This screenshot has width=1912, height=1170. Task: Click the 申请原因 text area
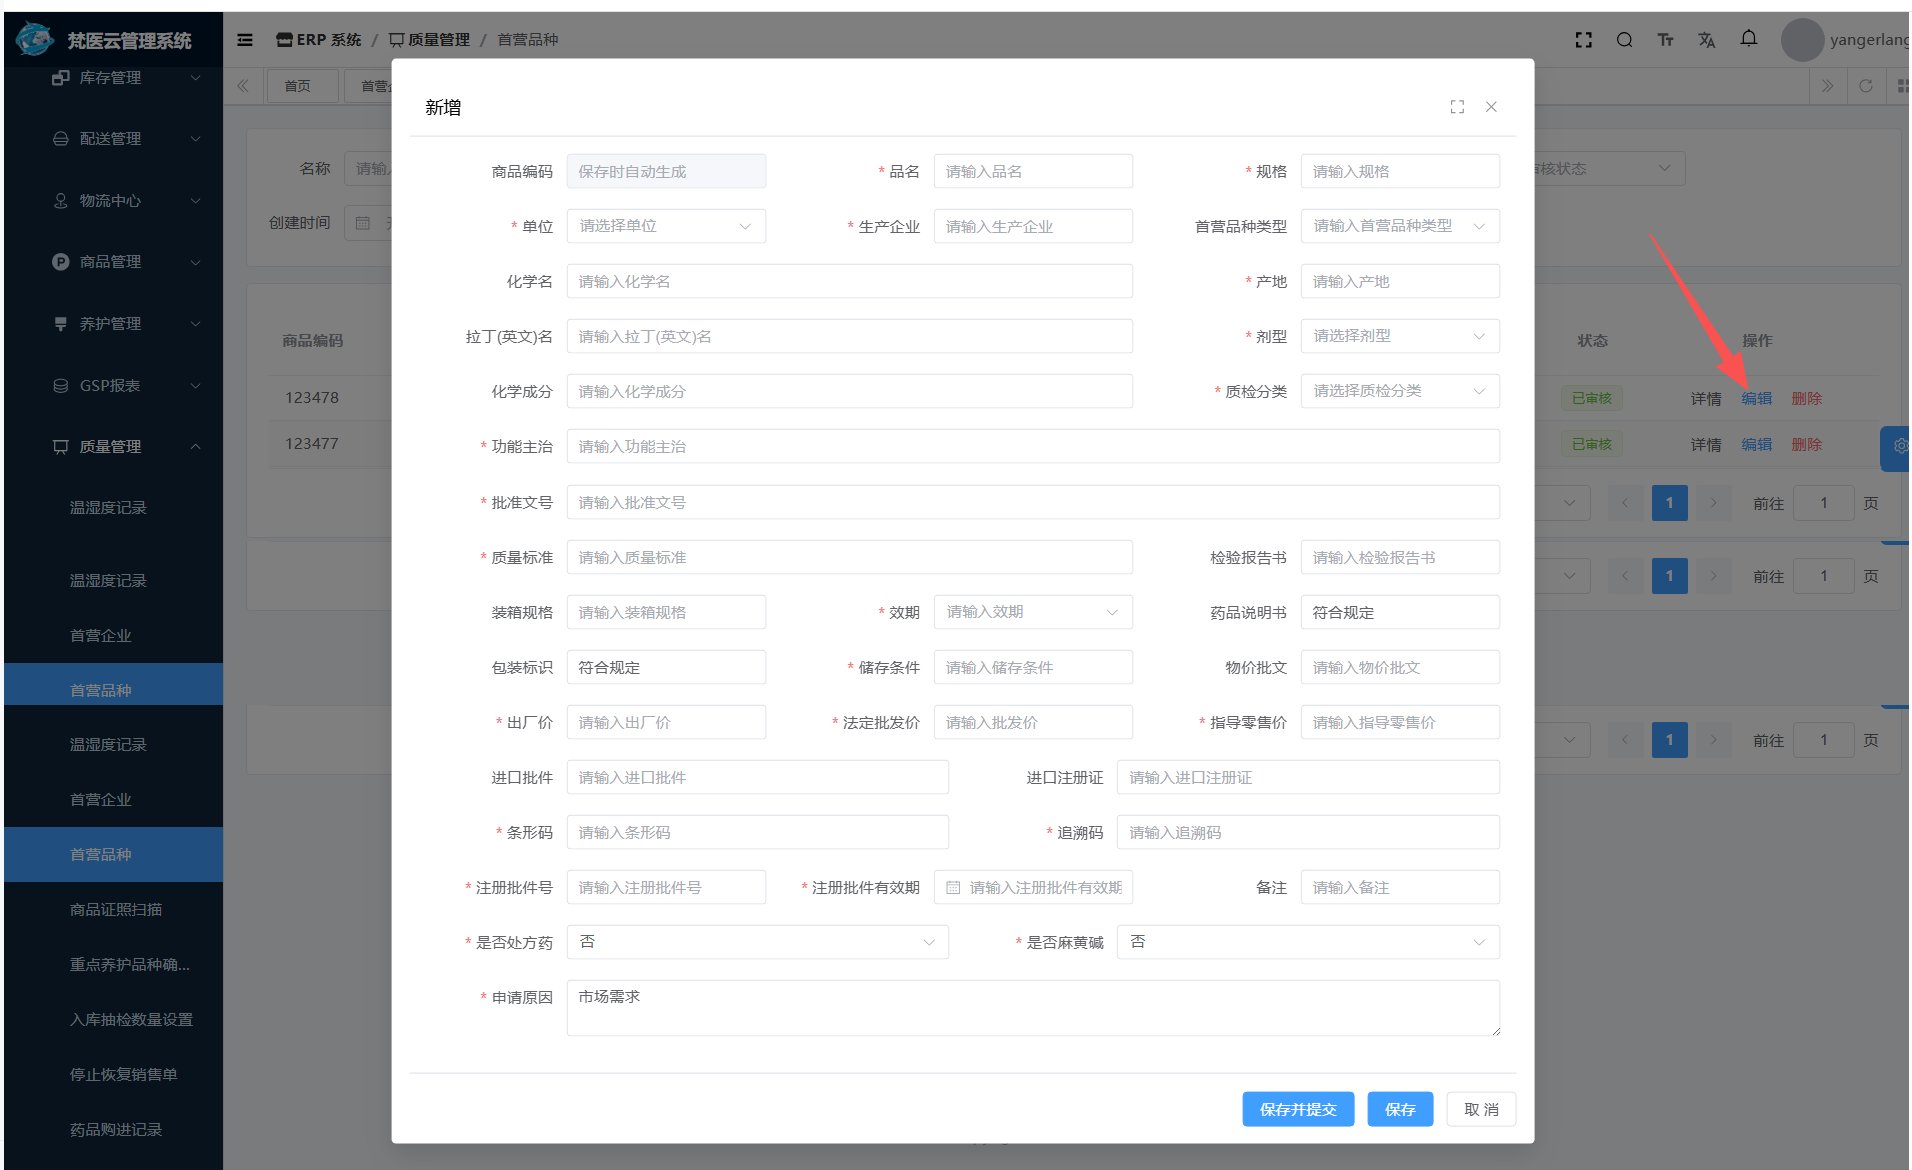tap(1032, 1007)
